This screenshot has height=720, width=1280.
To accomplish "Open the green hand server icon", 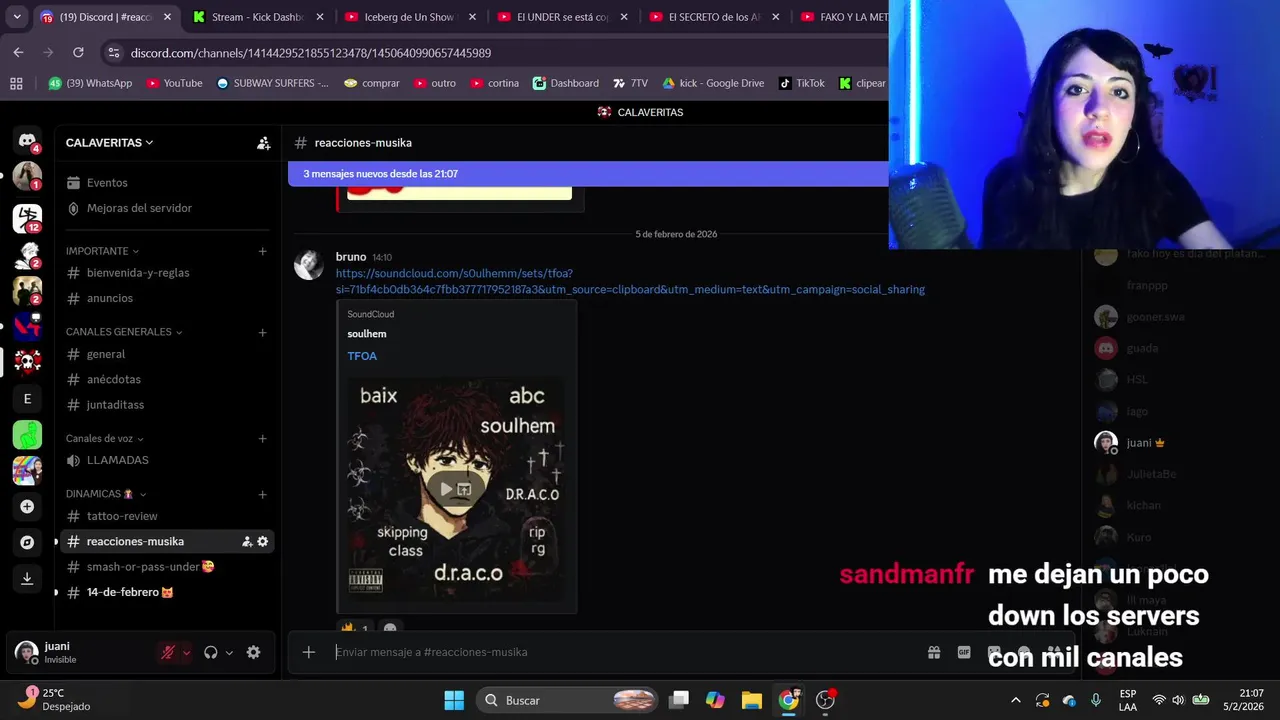I will coord(27,434).
